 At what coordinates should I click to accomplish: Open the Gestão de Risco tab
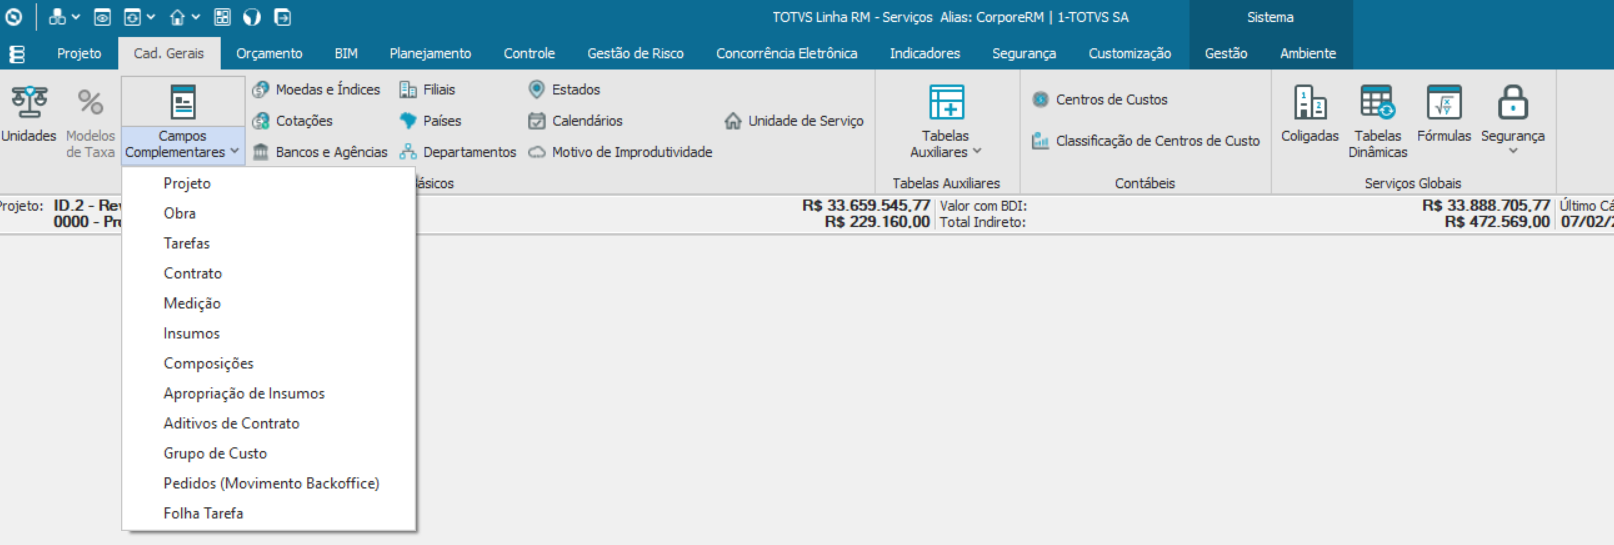[635, 54]
